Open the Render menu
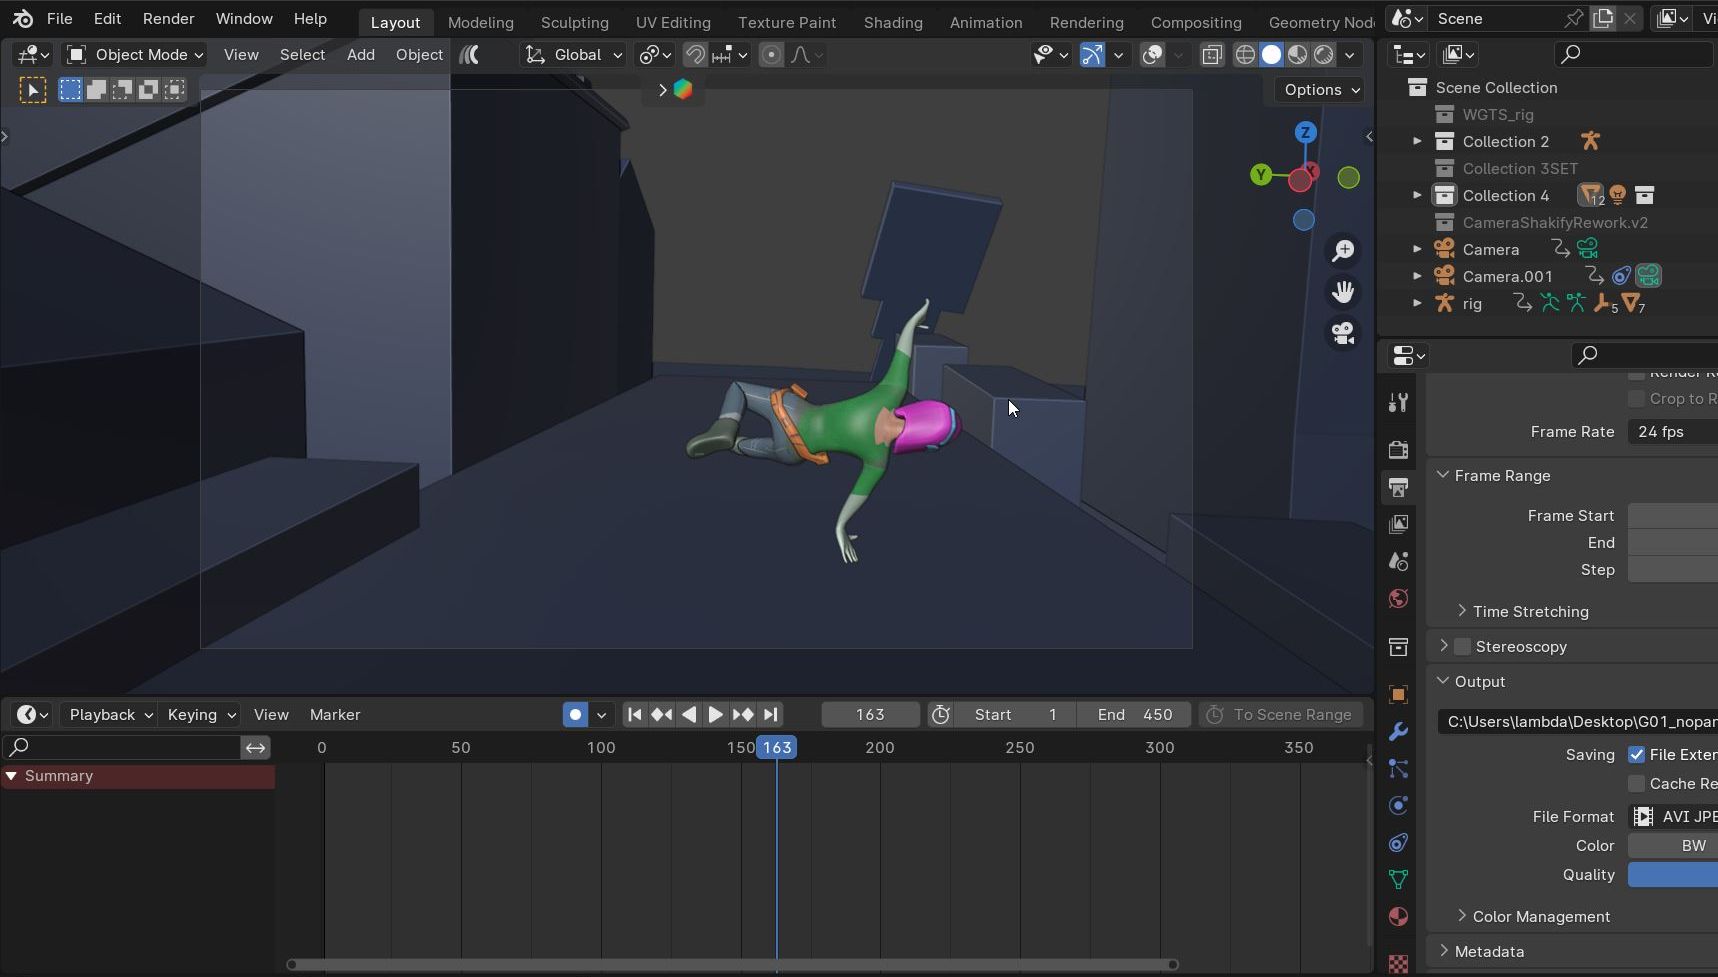Screen dimensions: 1718x977 pyautogui.click(x=168, y=19)
